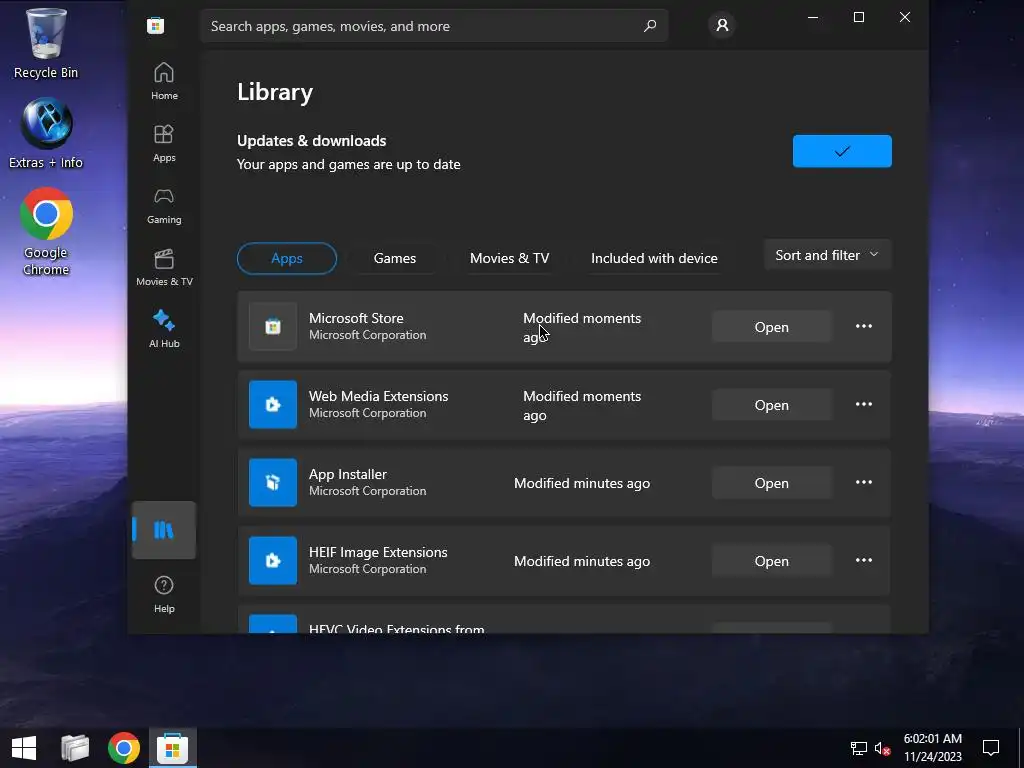Viewport: 1024px width, 768px height.
Task: Click the Web Media Extensions app icon
Action: (x=273, y=405)
